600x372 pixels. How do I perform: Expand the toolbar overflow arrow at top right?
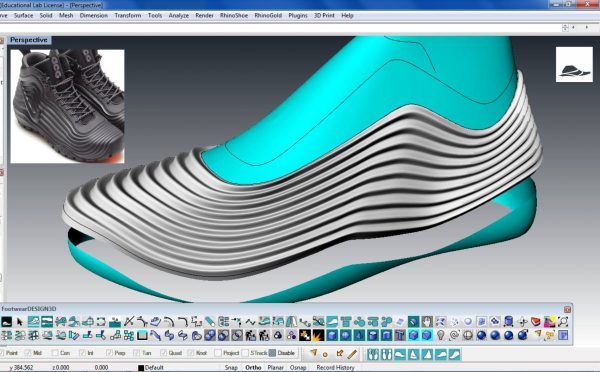click(587, 27)
